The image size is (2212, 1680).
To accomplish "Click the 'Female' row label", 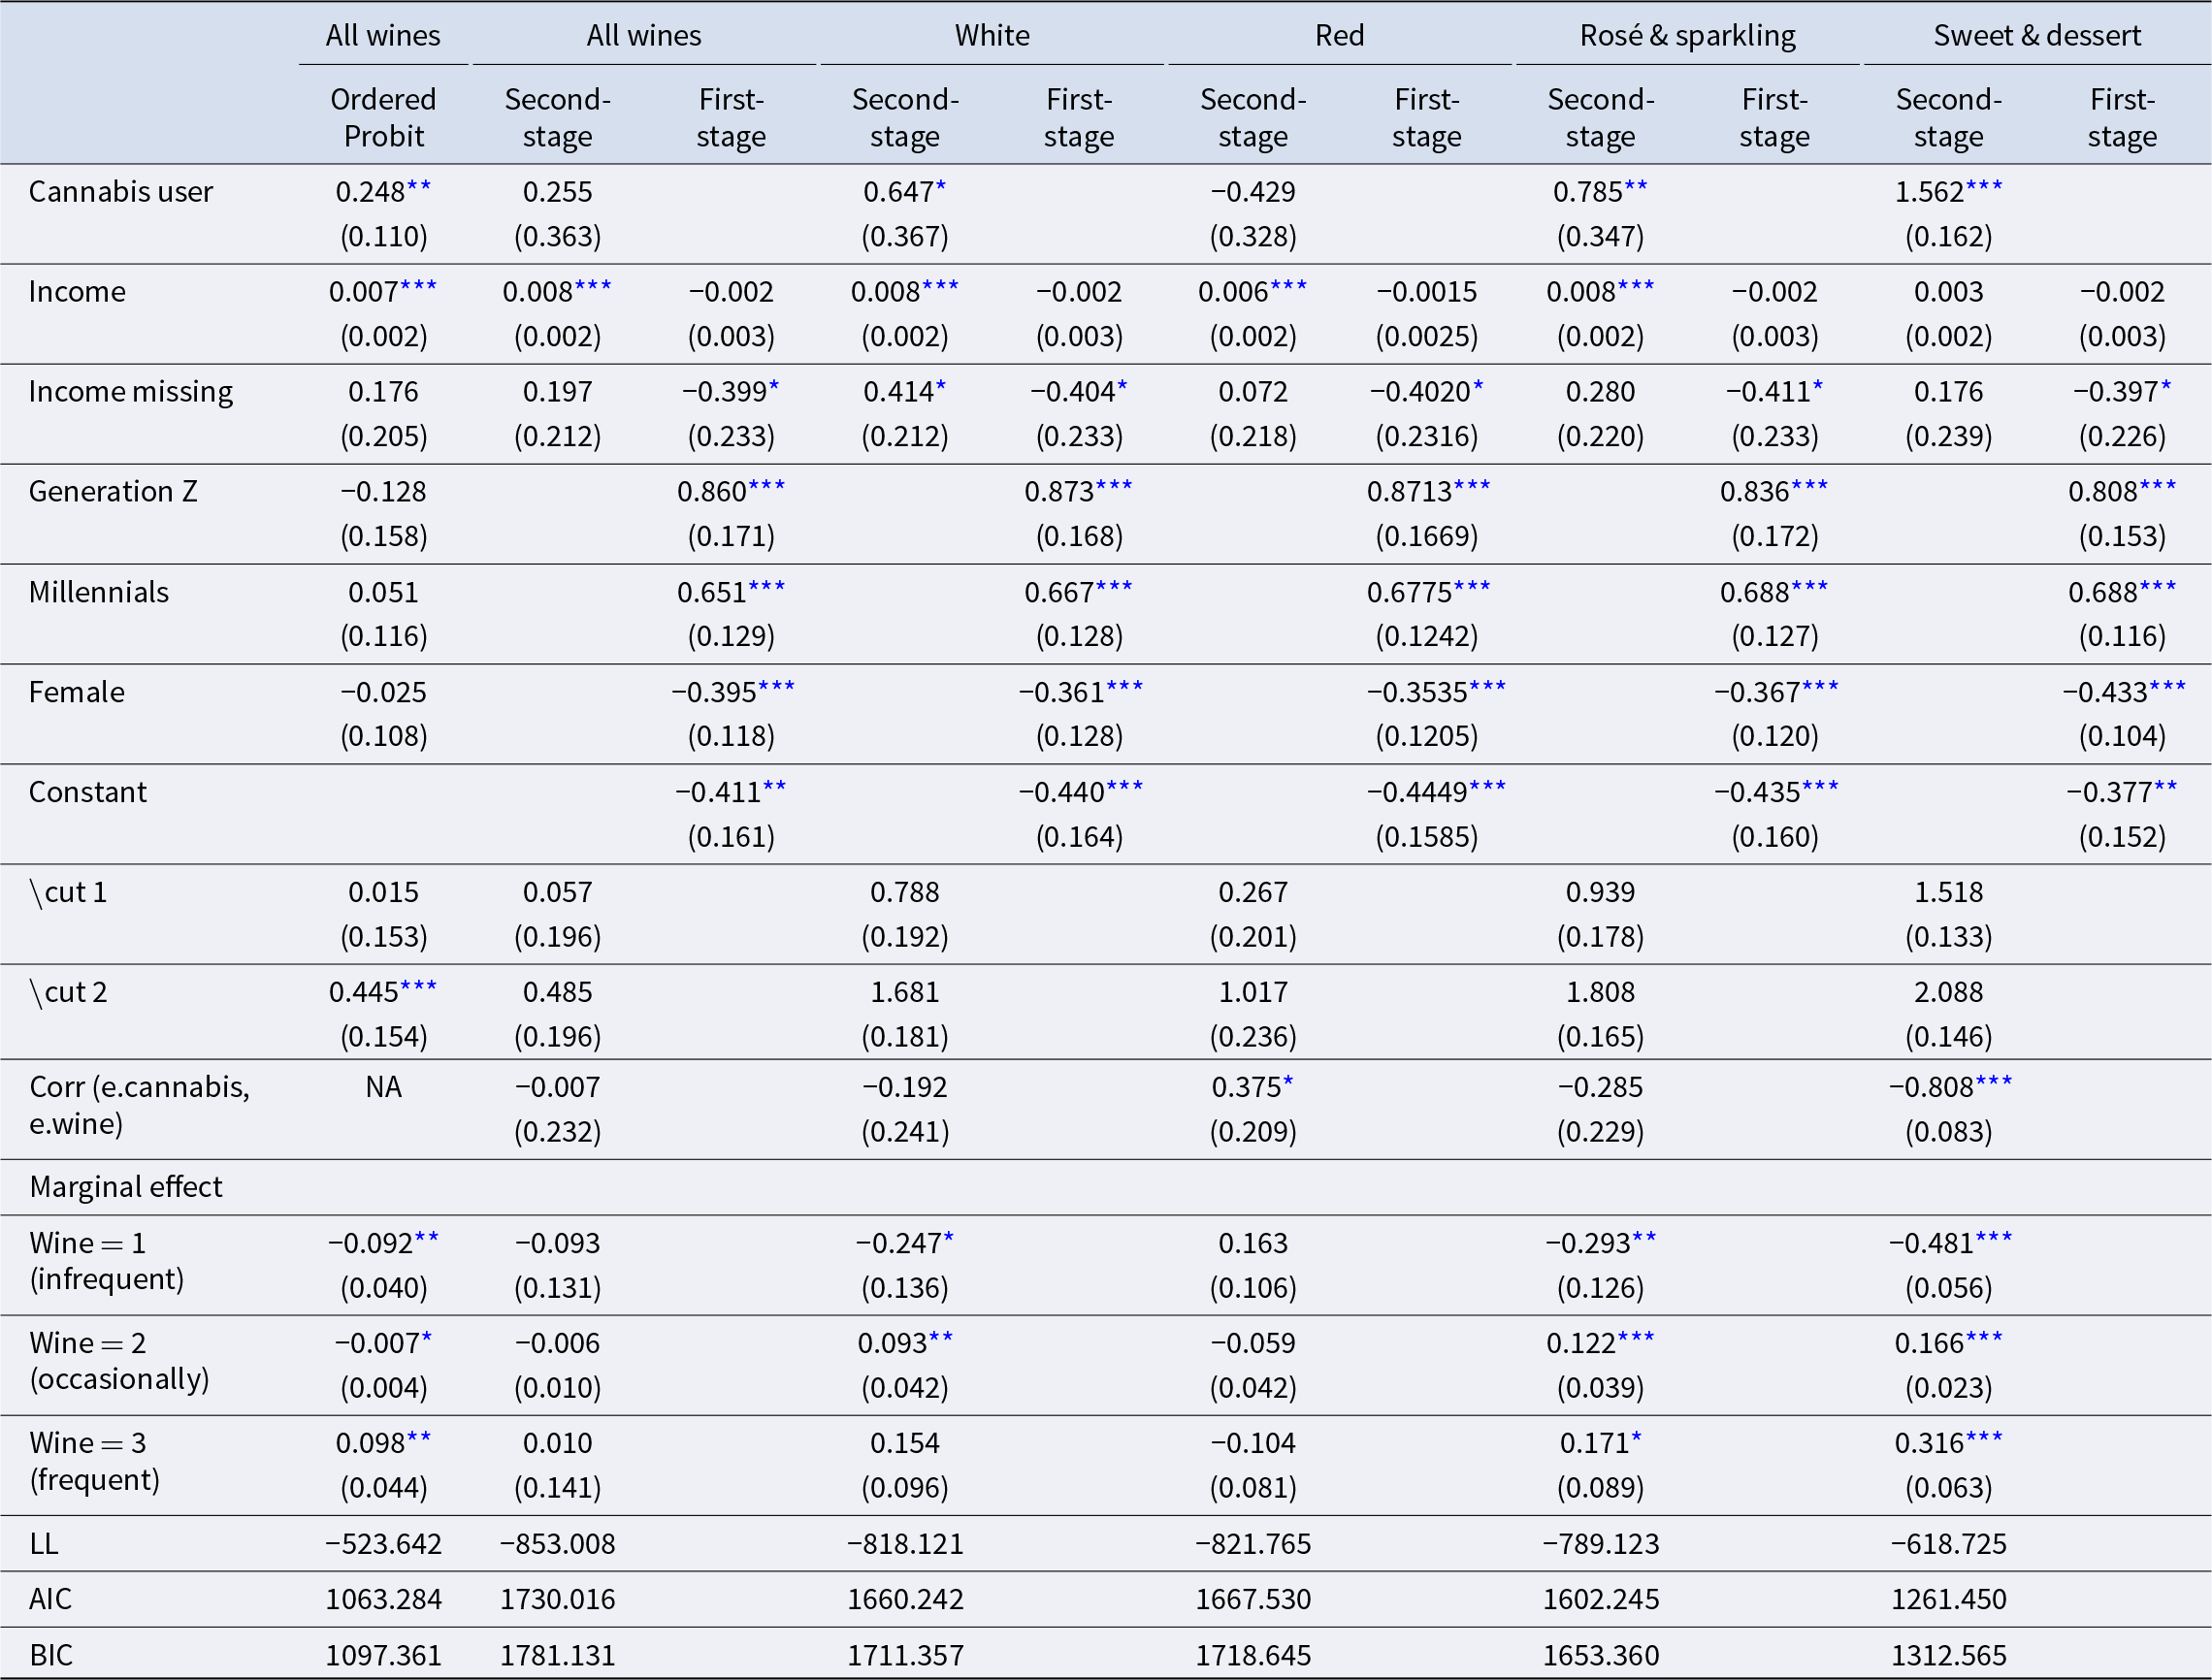I will tap(76, 692).
